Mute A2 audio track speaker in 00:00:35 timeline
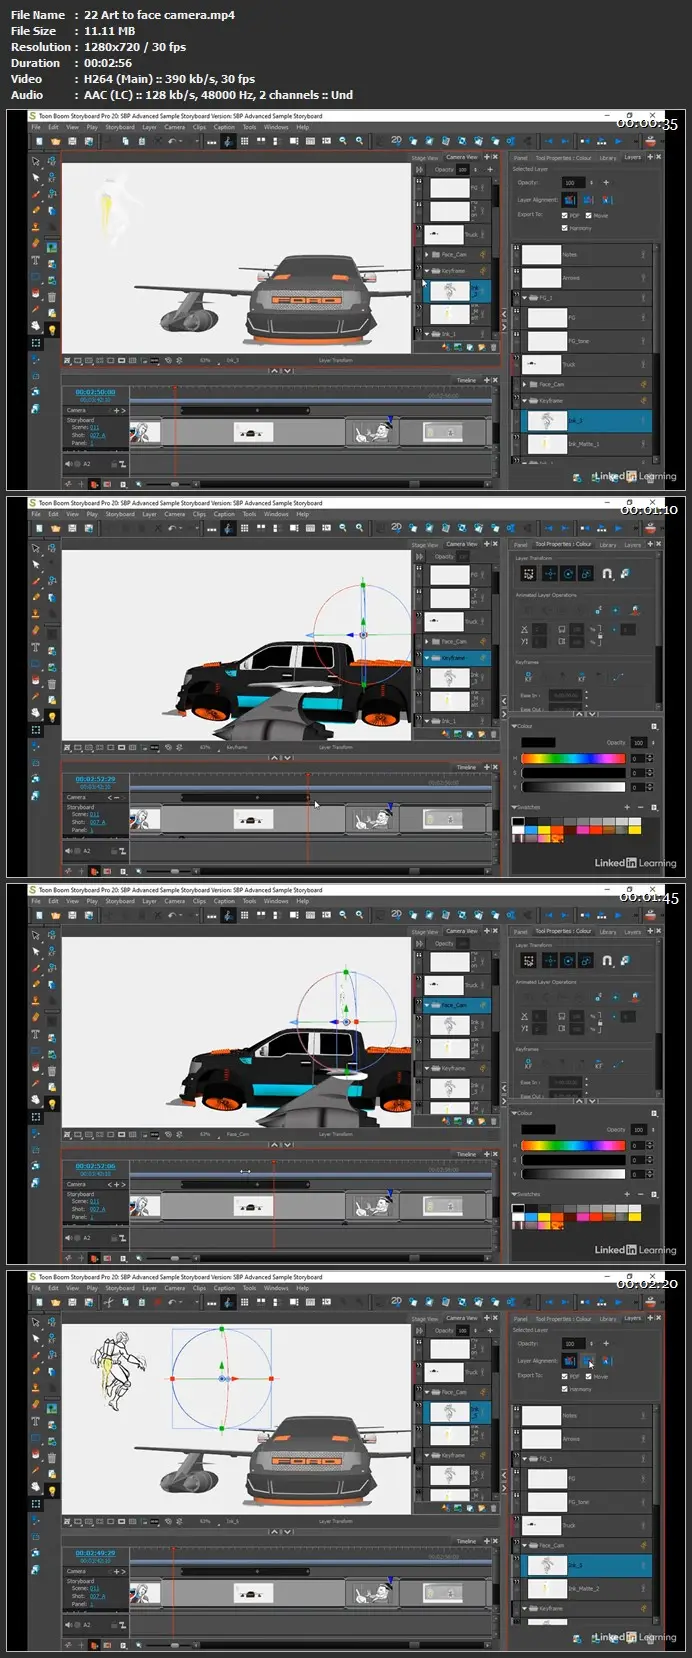692x1658 pixels. [x=69, y=464]
